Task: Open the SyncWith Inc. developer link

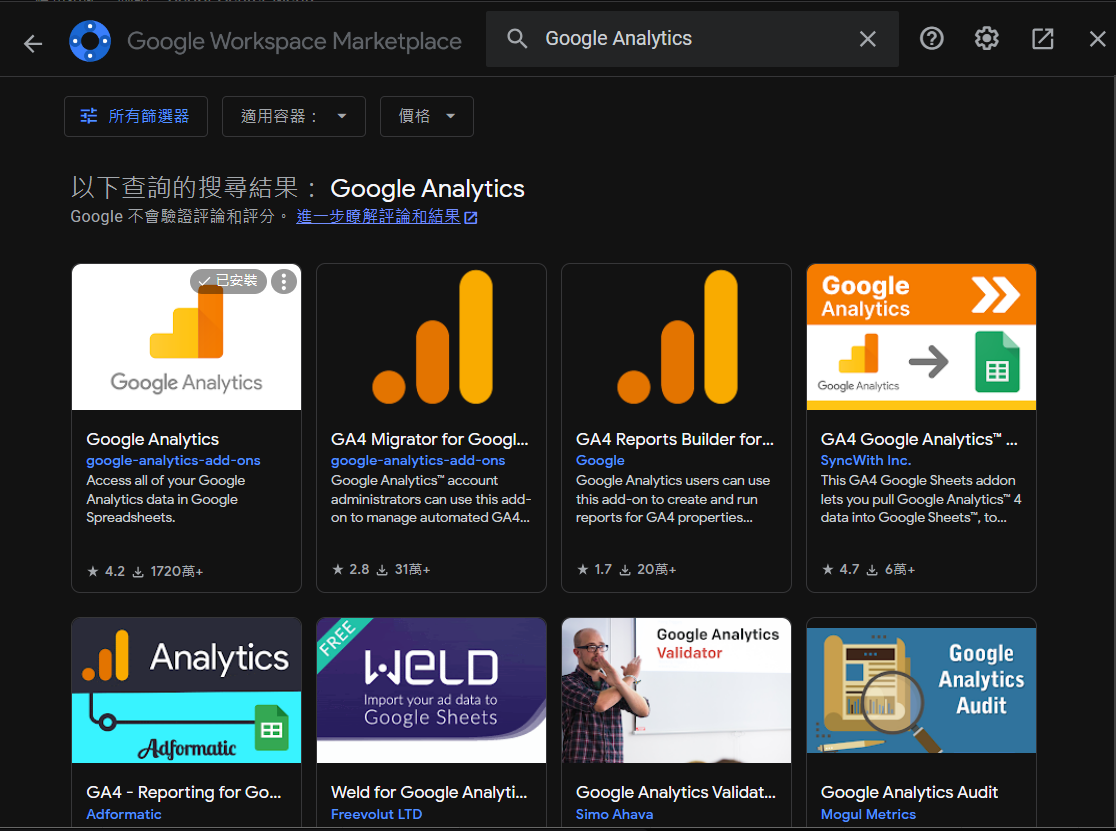Action: click(865, 460)
